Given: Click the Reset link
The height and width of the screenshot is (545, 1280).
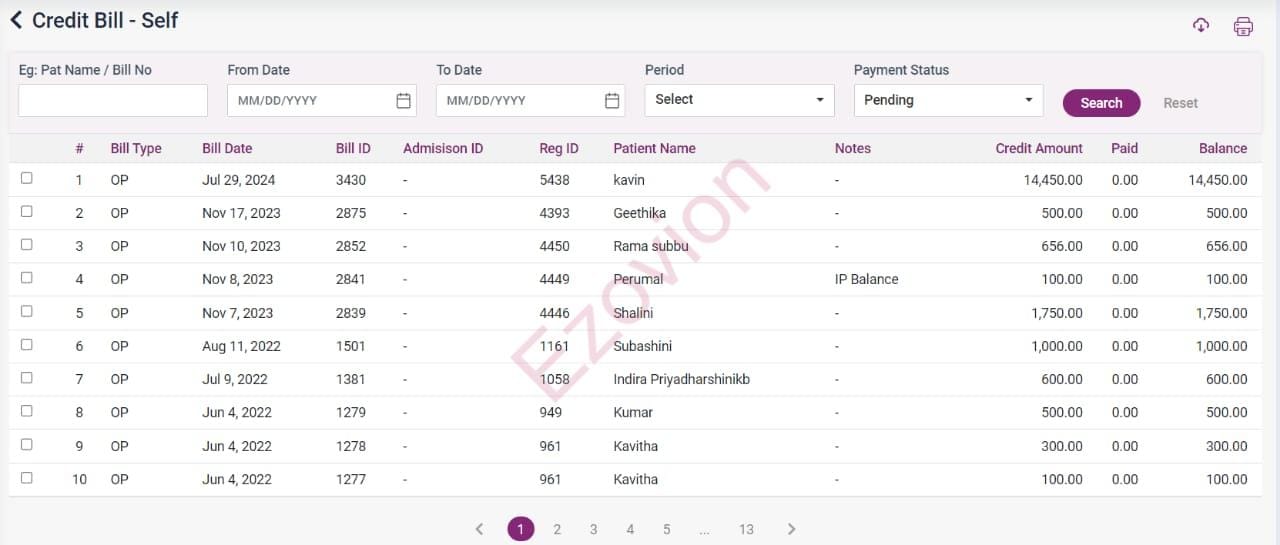Looking at the screenshot, I should (1180, 103).
